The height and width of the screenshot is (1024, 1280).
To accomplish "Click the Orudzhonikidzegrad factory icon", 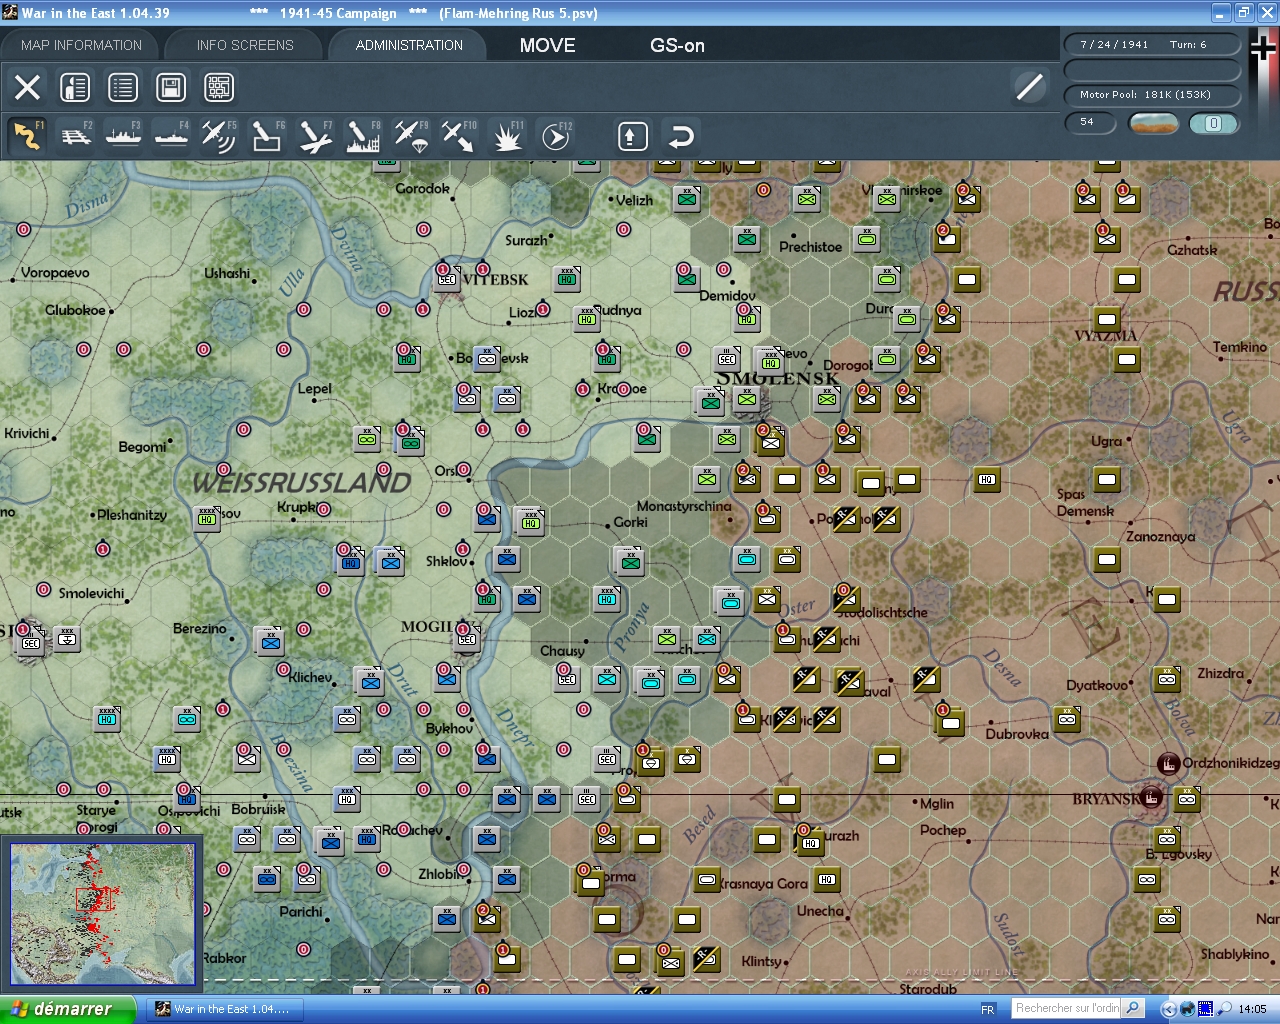I will [x=1168, y=763].
